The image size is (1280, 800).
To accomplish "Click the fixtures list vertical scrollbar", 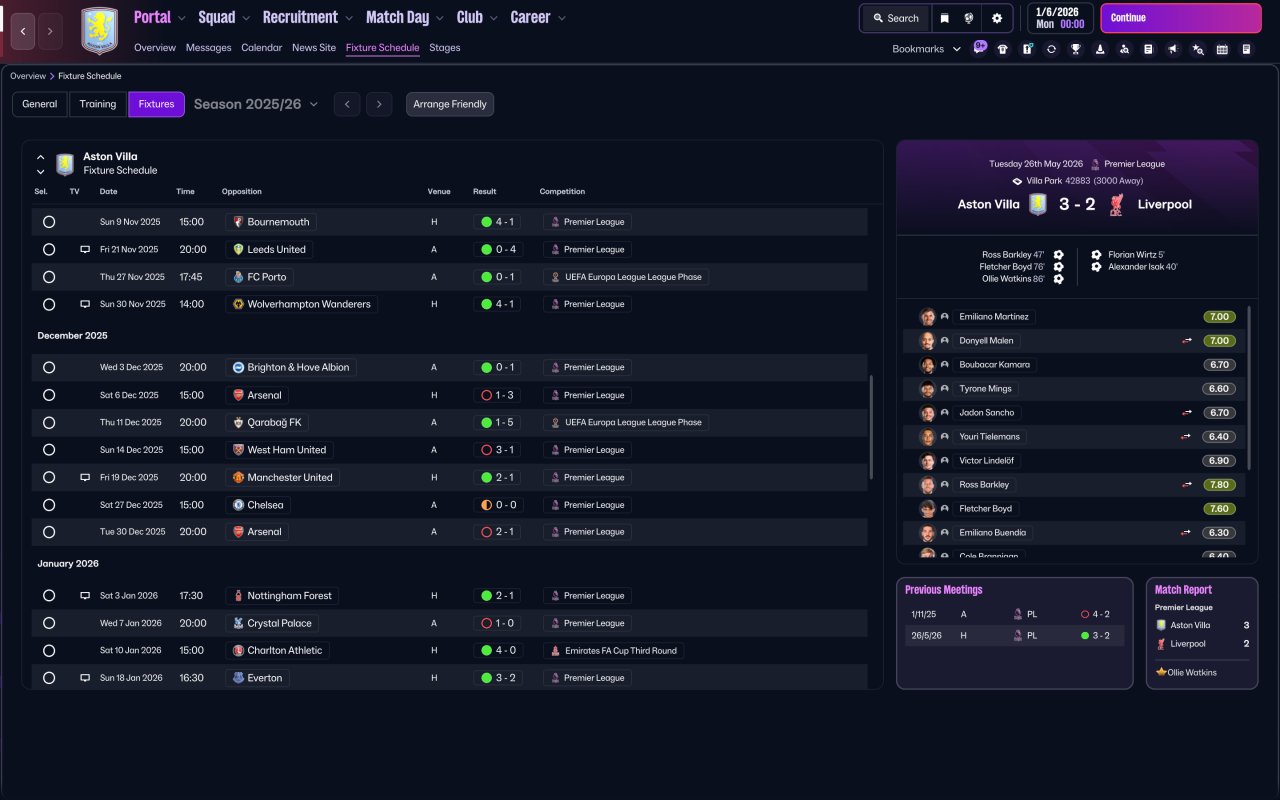I will pyautogui.click(x=872, y=428).
